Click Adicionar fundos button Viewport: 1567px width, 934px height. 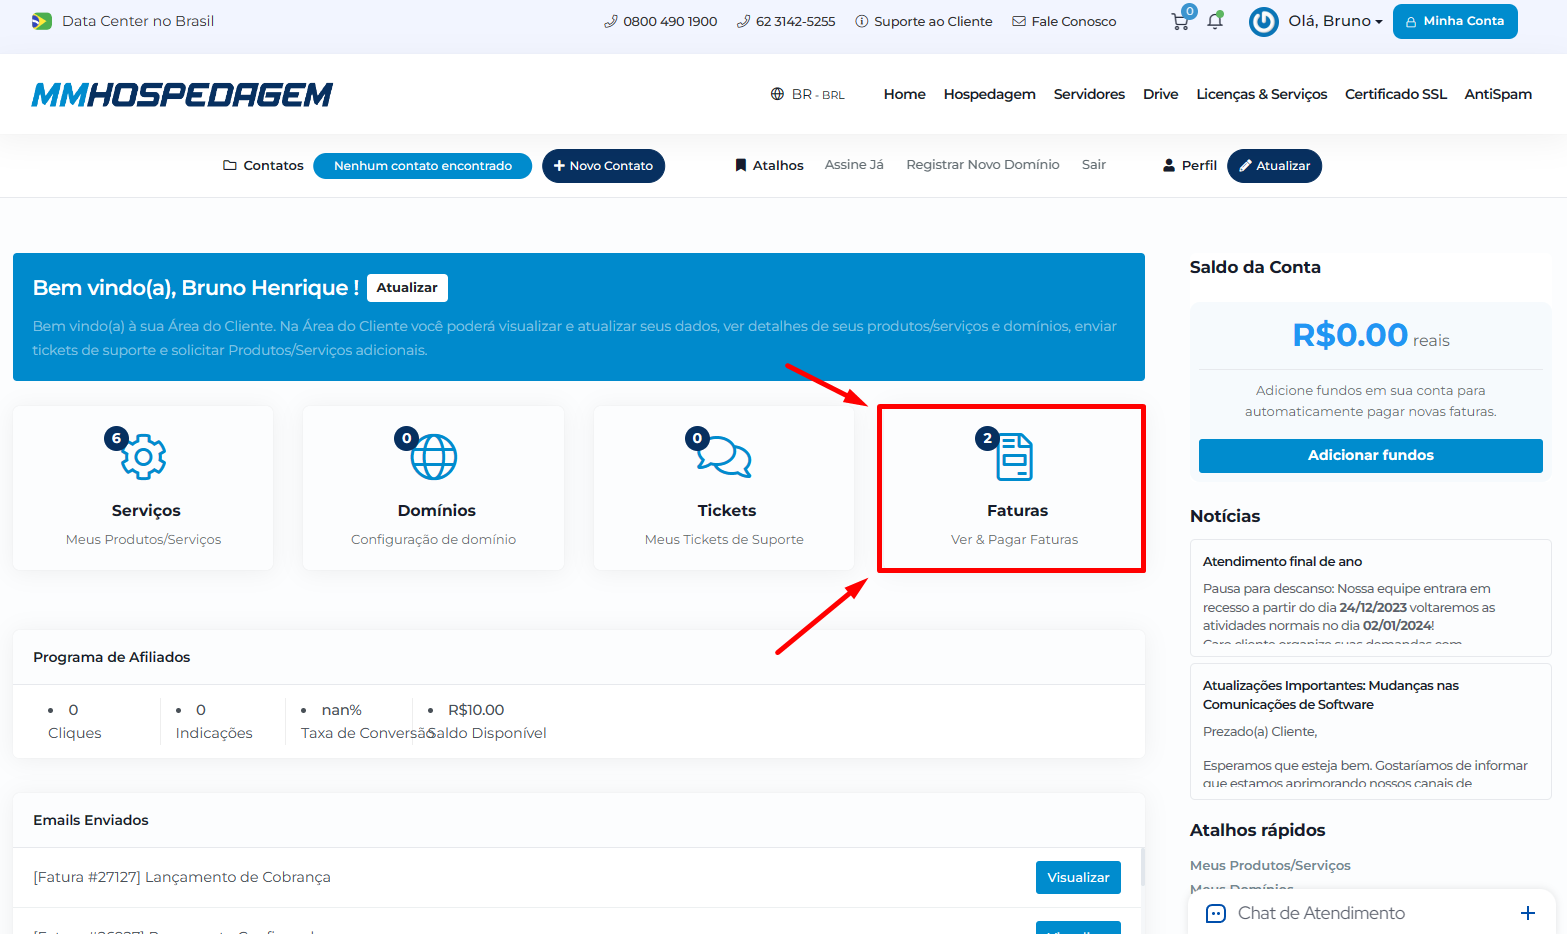click(x=1370, y=455)
